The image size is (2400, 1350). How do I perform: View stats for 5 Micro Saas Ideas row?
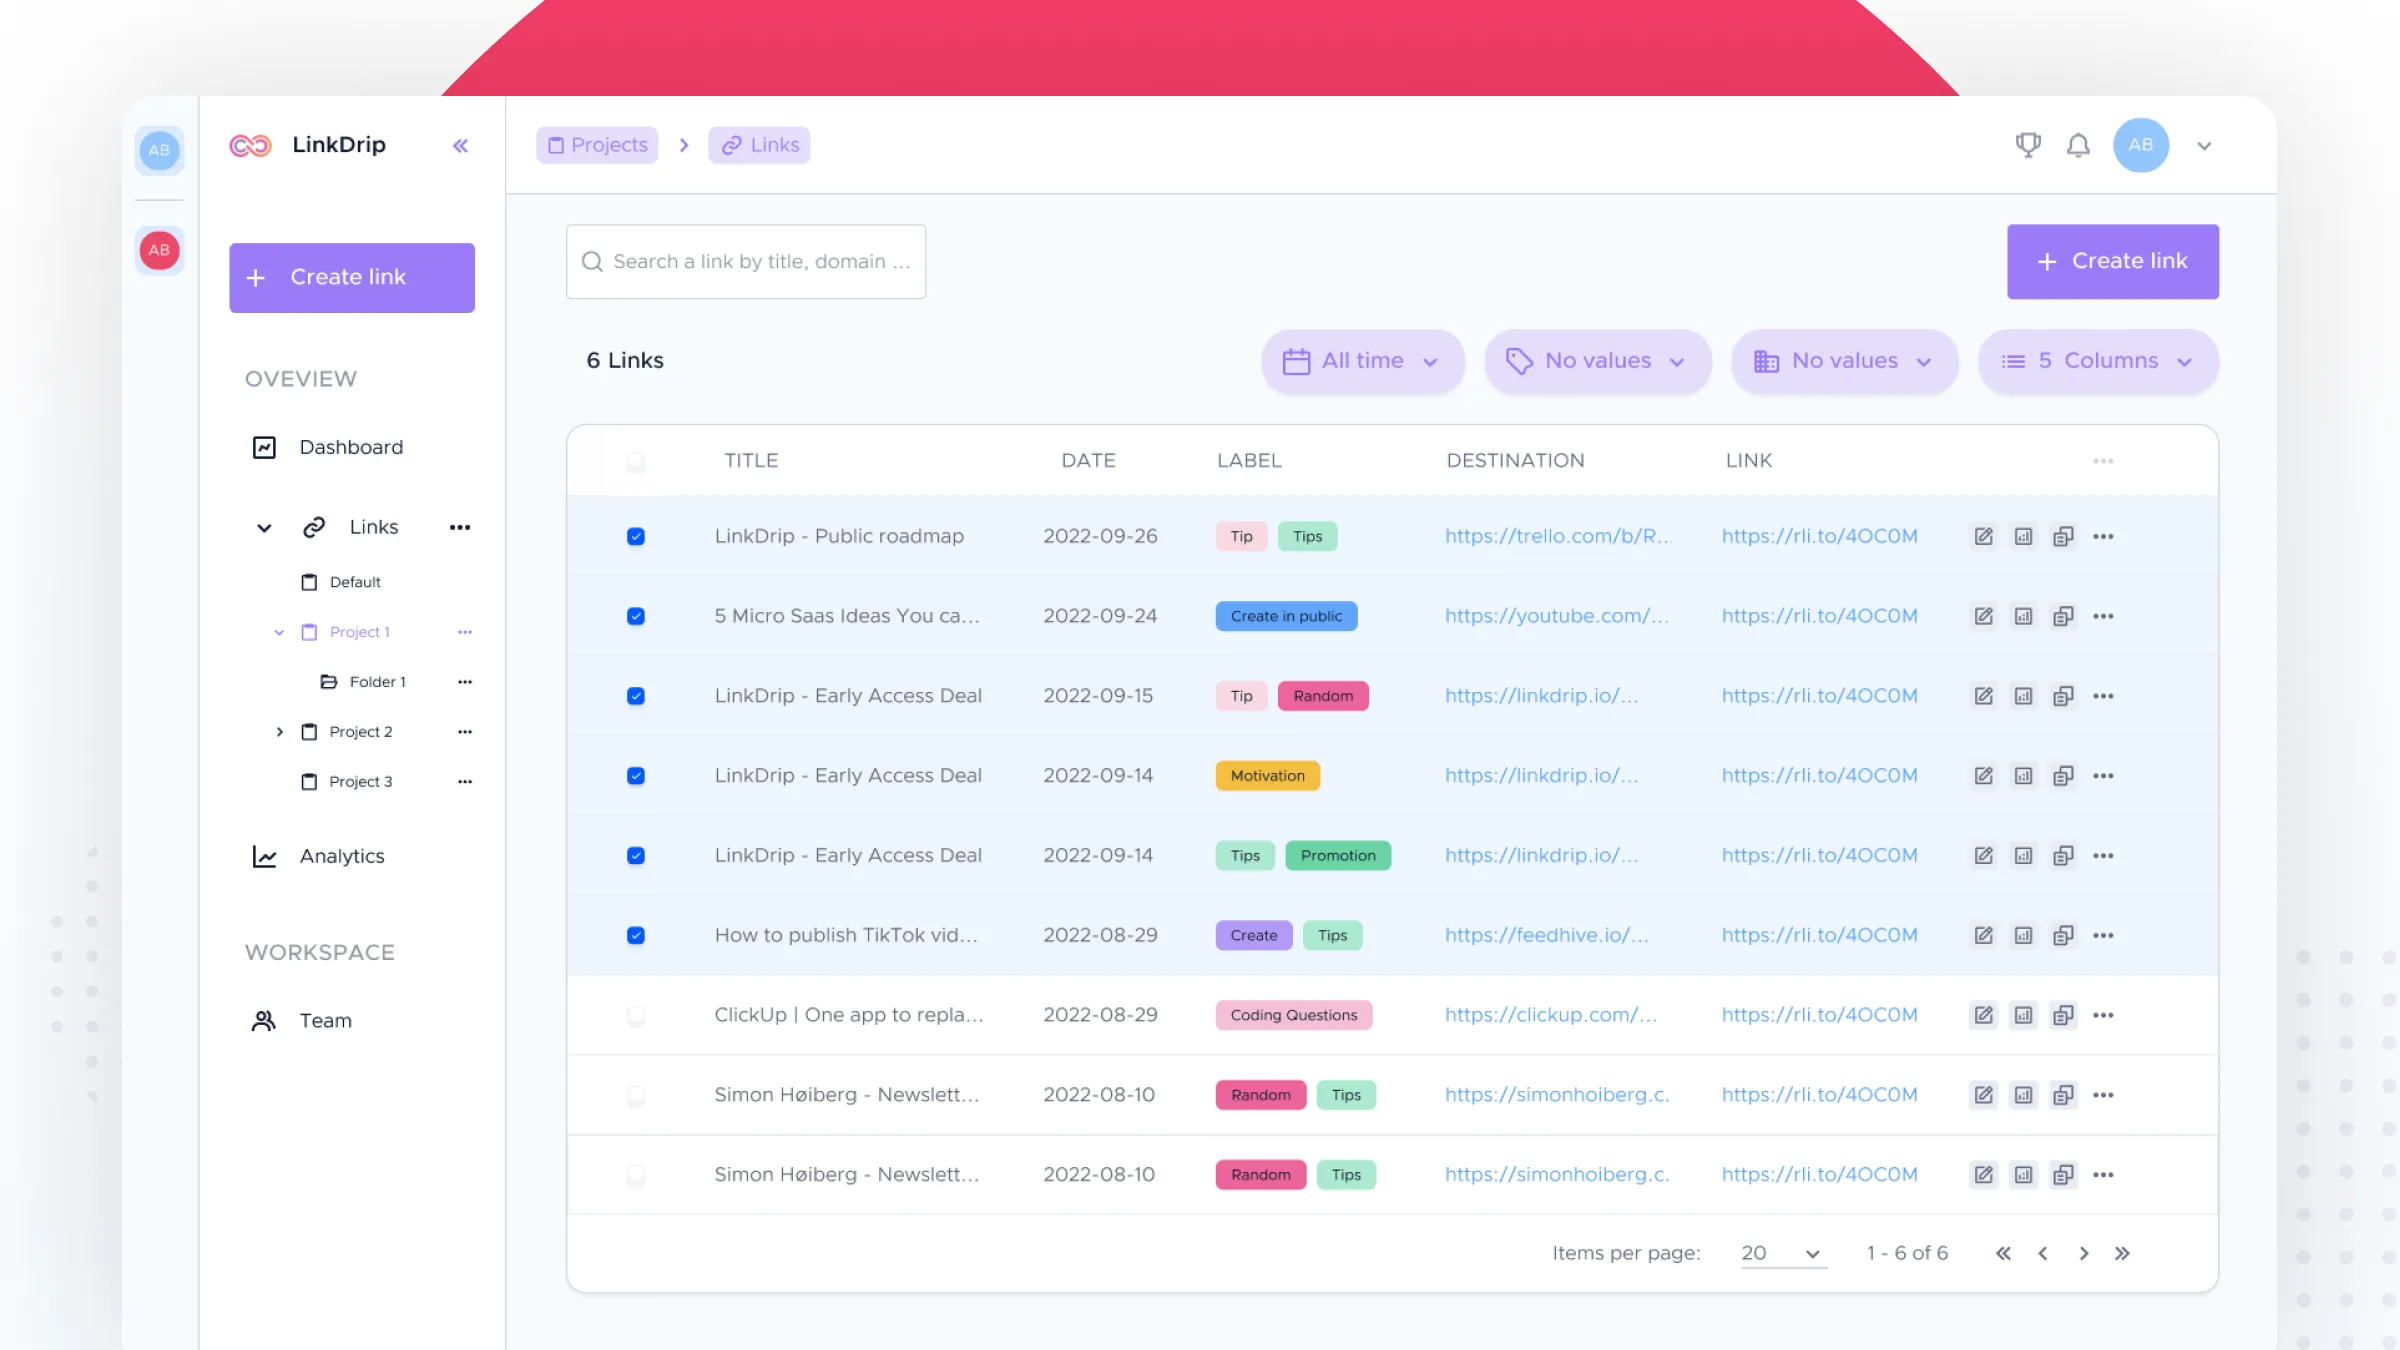[x=2023, y=616]
